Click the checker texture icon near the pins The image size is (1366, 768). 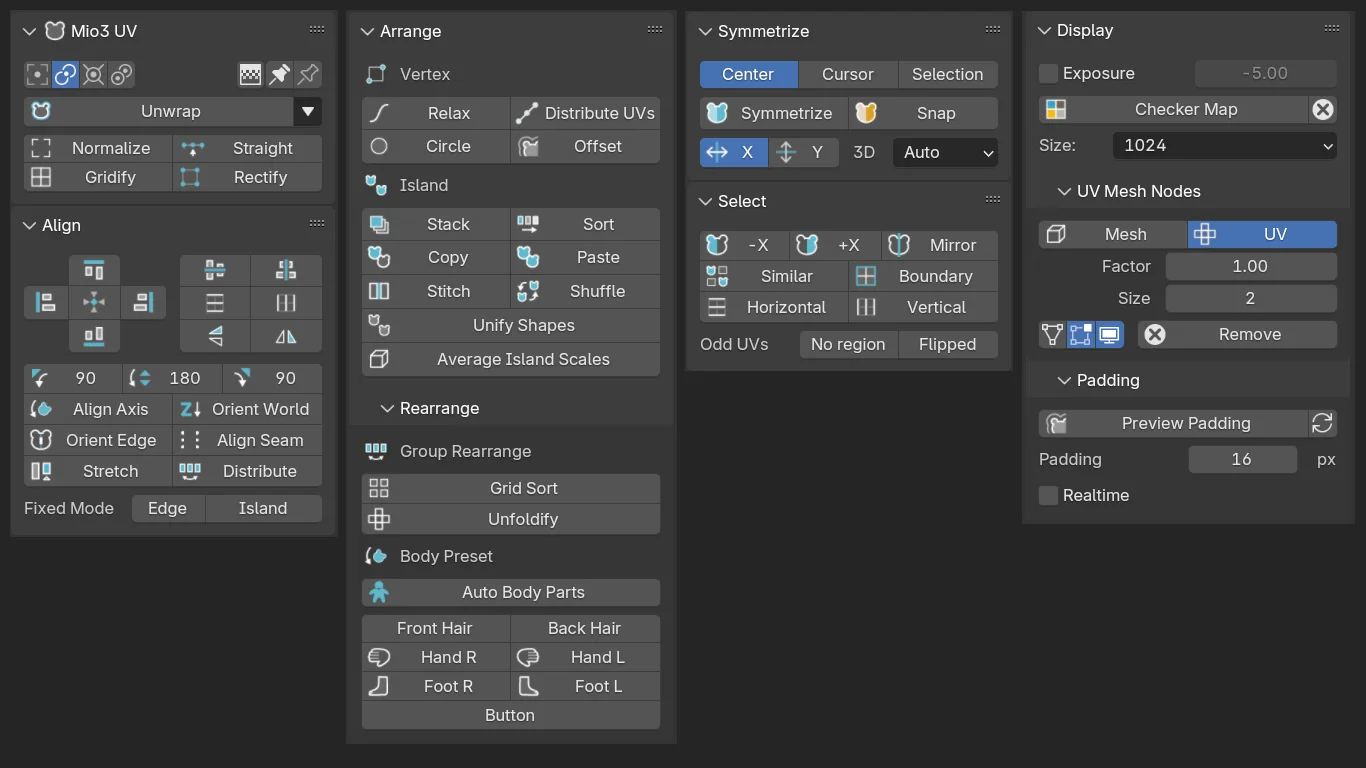click(x=248, y=74)
